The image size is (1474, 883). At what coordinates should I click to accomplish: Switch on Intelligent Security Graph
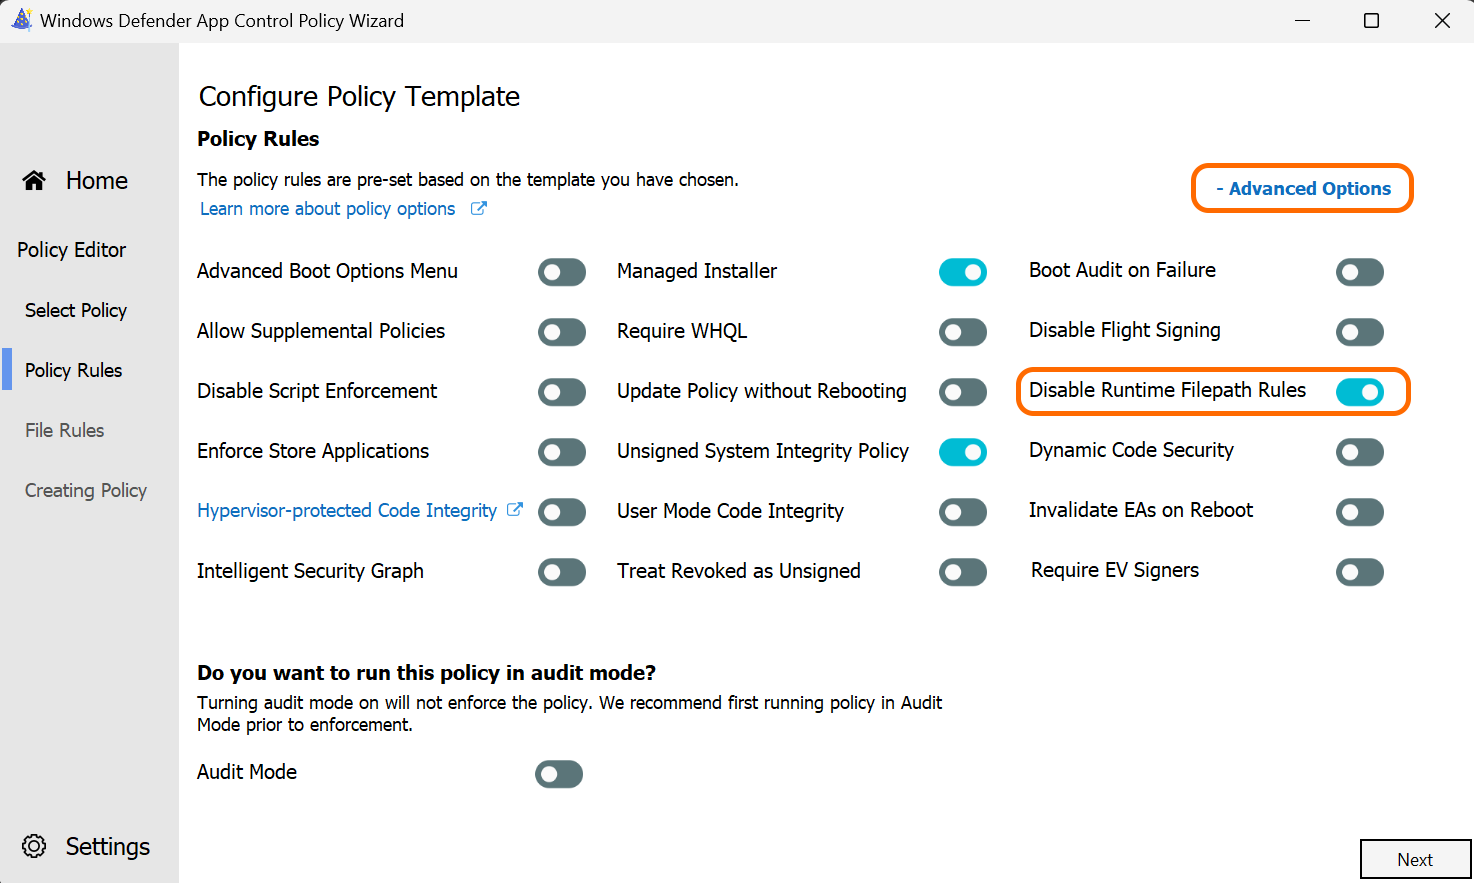click(x=561, y=572)
